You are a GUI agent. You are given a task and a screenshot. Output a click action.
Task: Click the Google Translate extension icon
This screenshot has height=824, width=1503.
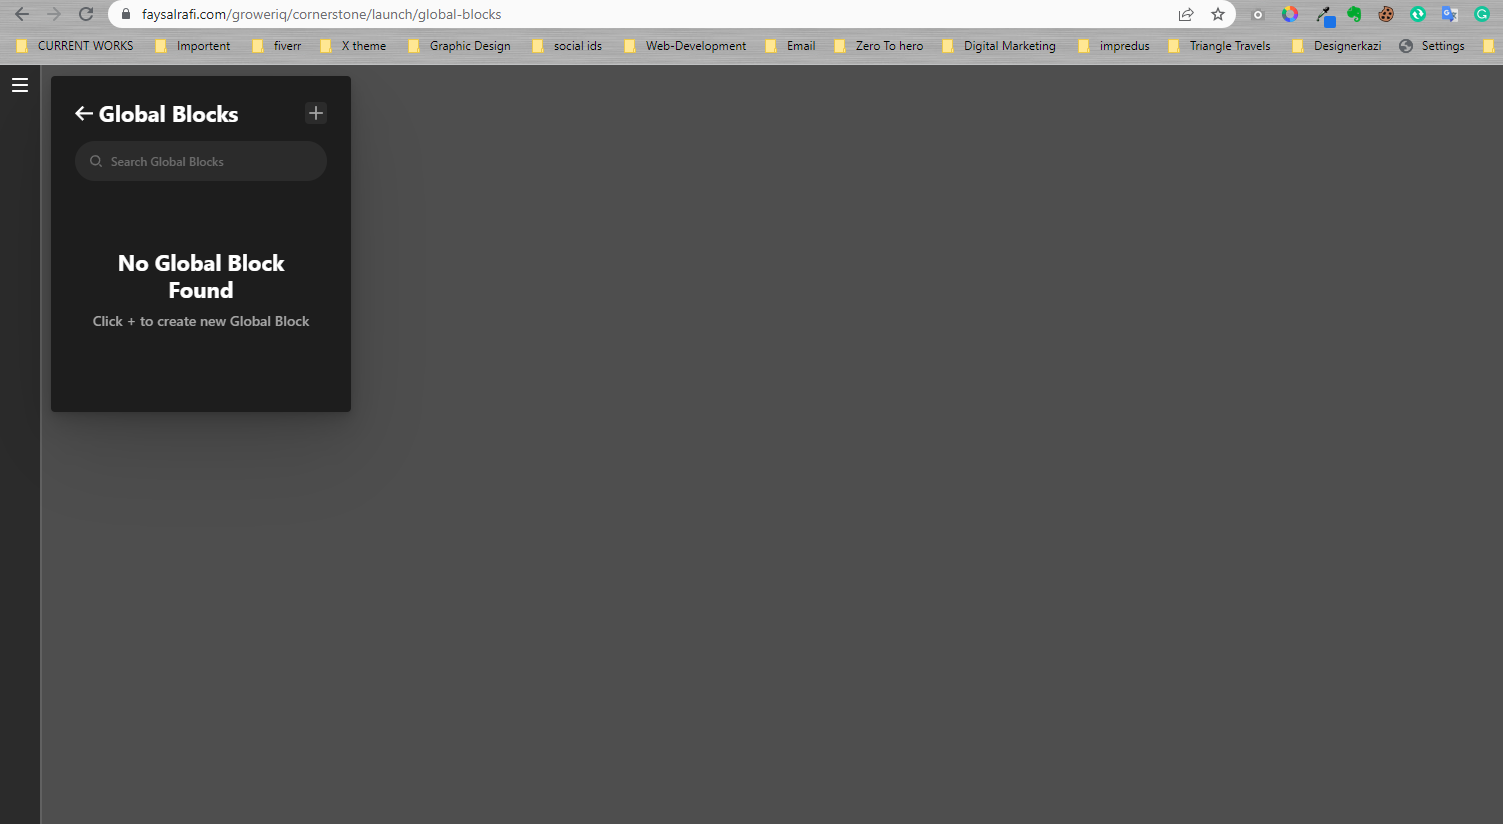pos(1449,14)
